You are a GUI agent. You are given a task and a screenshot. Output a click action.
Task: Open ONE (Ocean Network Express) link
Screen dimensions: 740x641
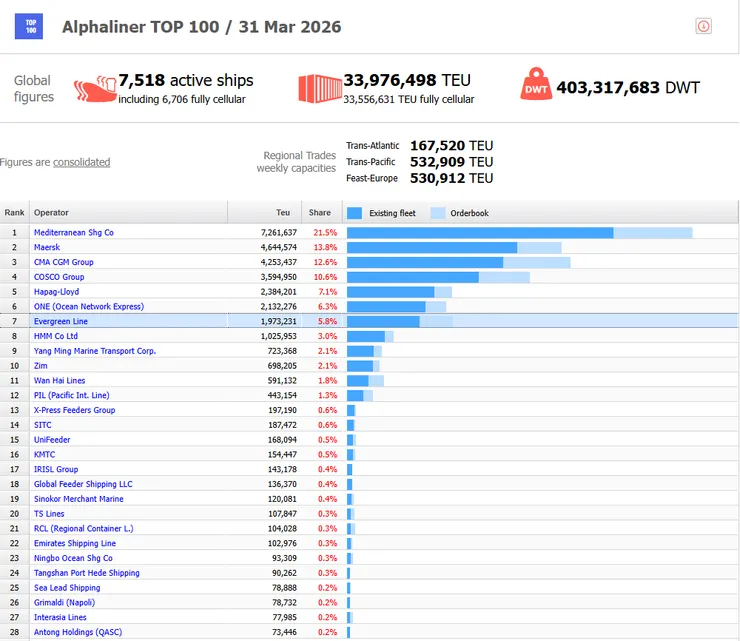click(89, 306)
